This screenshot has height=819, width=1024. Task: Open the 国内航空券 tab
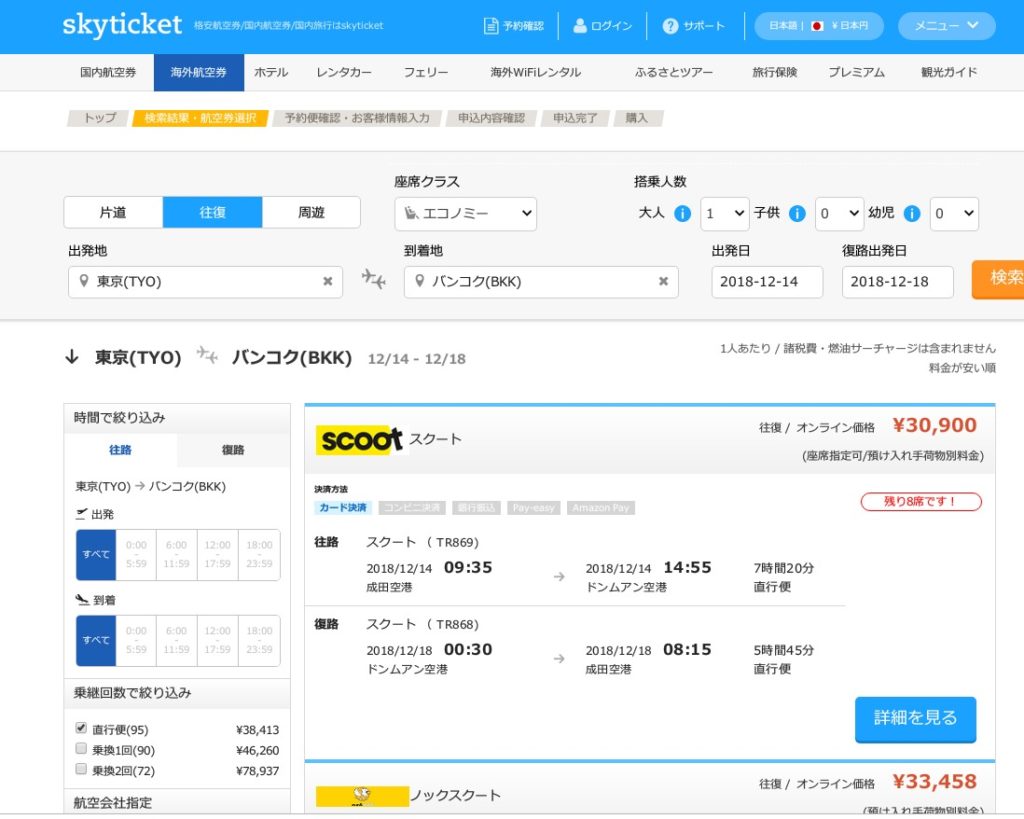tap(108, 72)
